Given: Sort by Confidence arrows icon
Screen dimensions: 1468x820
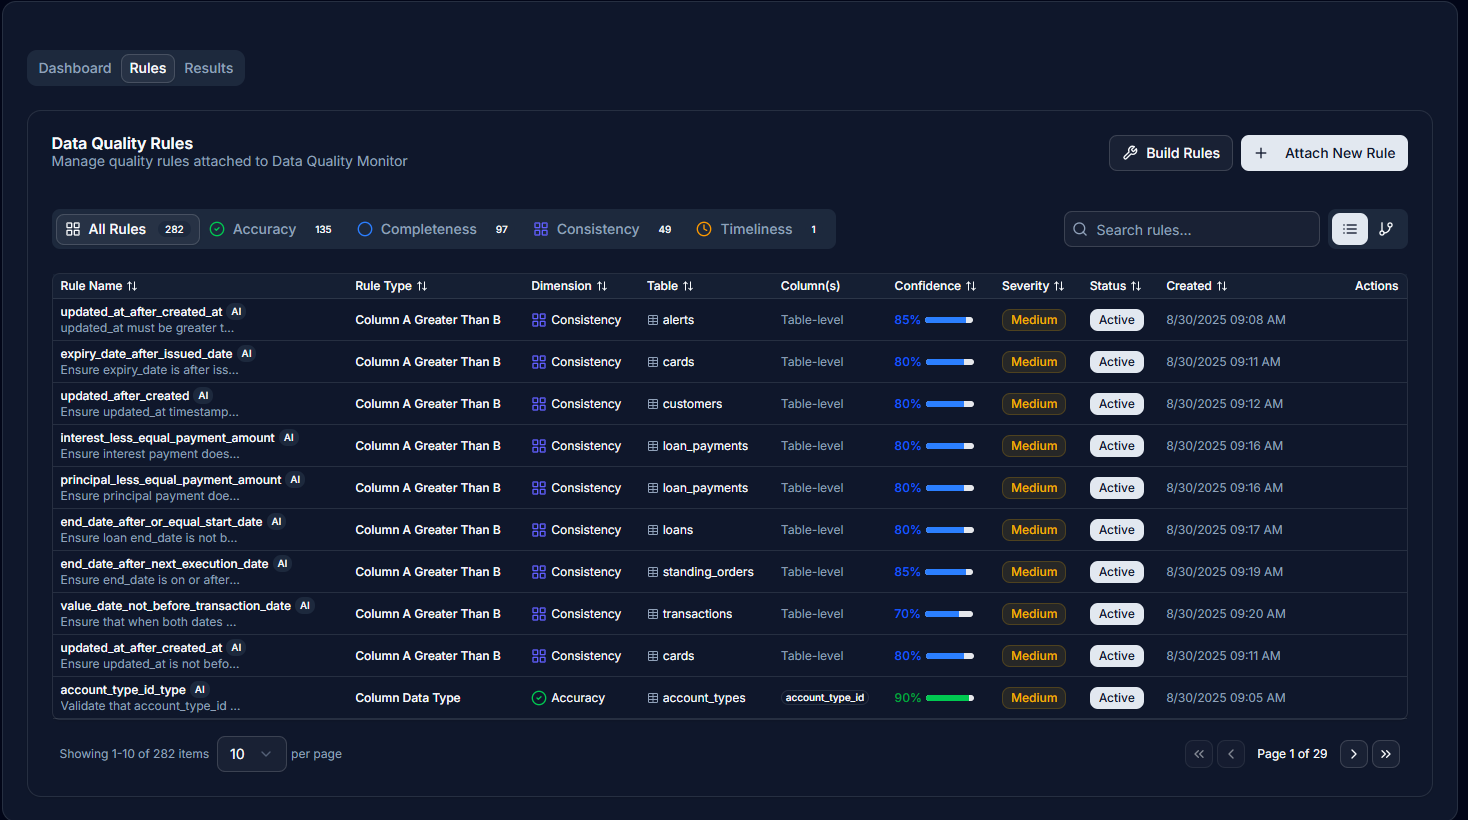Looking at the screenshot, I should (x=971, y=286).
